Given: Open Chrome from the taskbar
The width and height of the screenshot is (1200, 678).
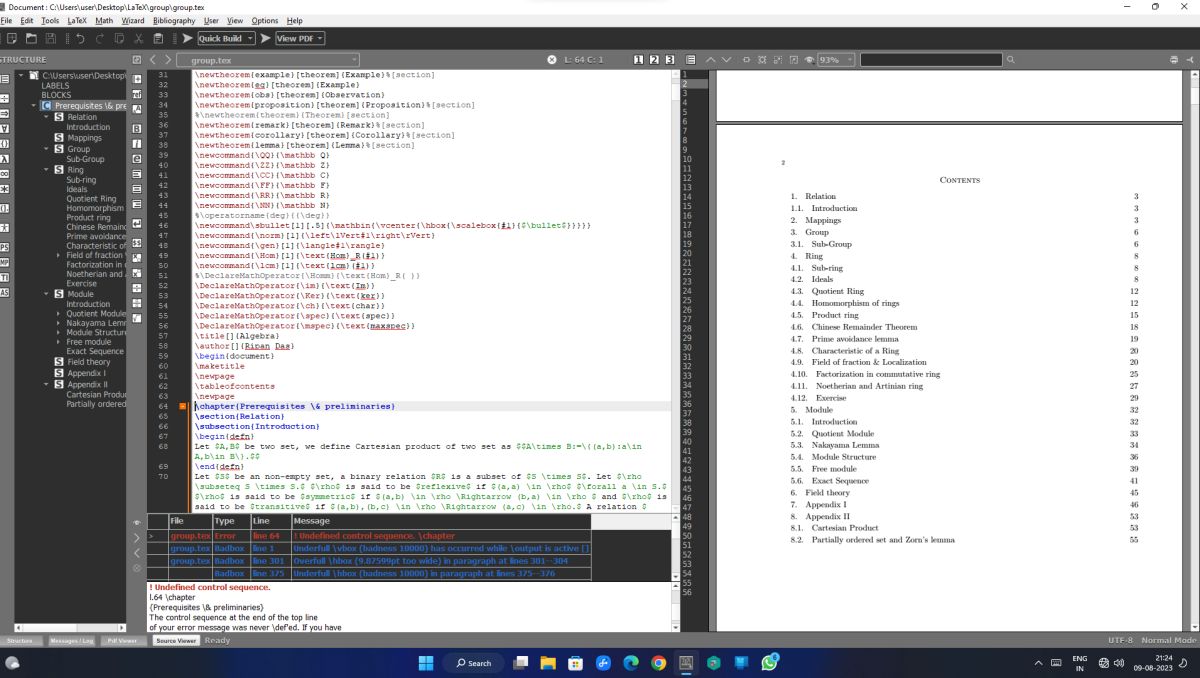Looking at the screenshot, I should [x=658, y=662].
